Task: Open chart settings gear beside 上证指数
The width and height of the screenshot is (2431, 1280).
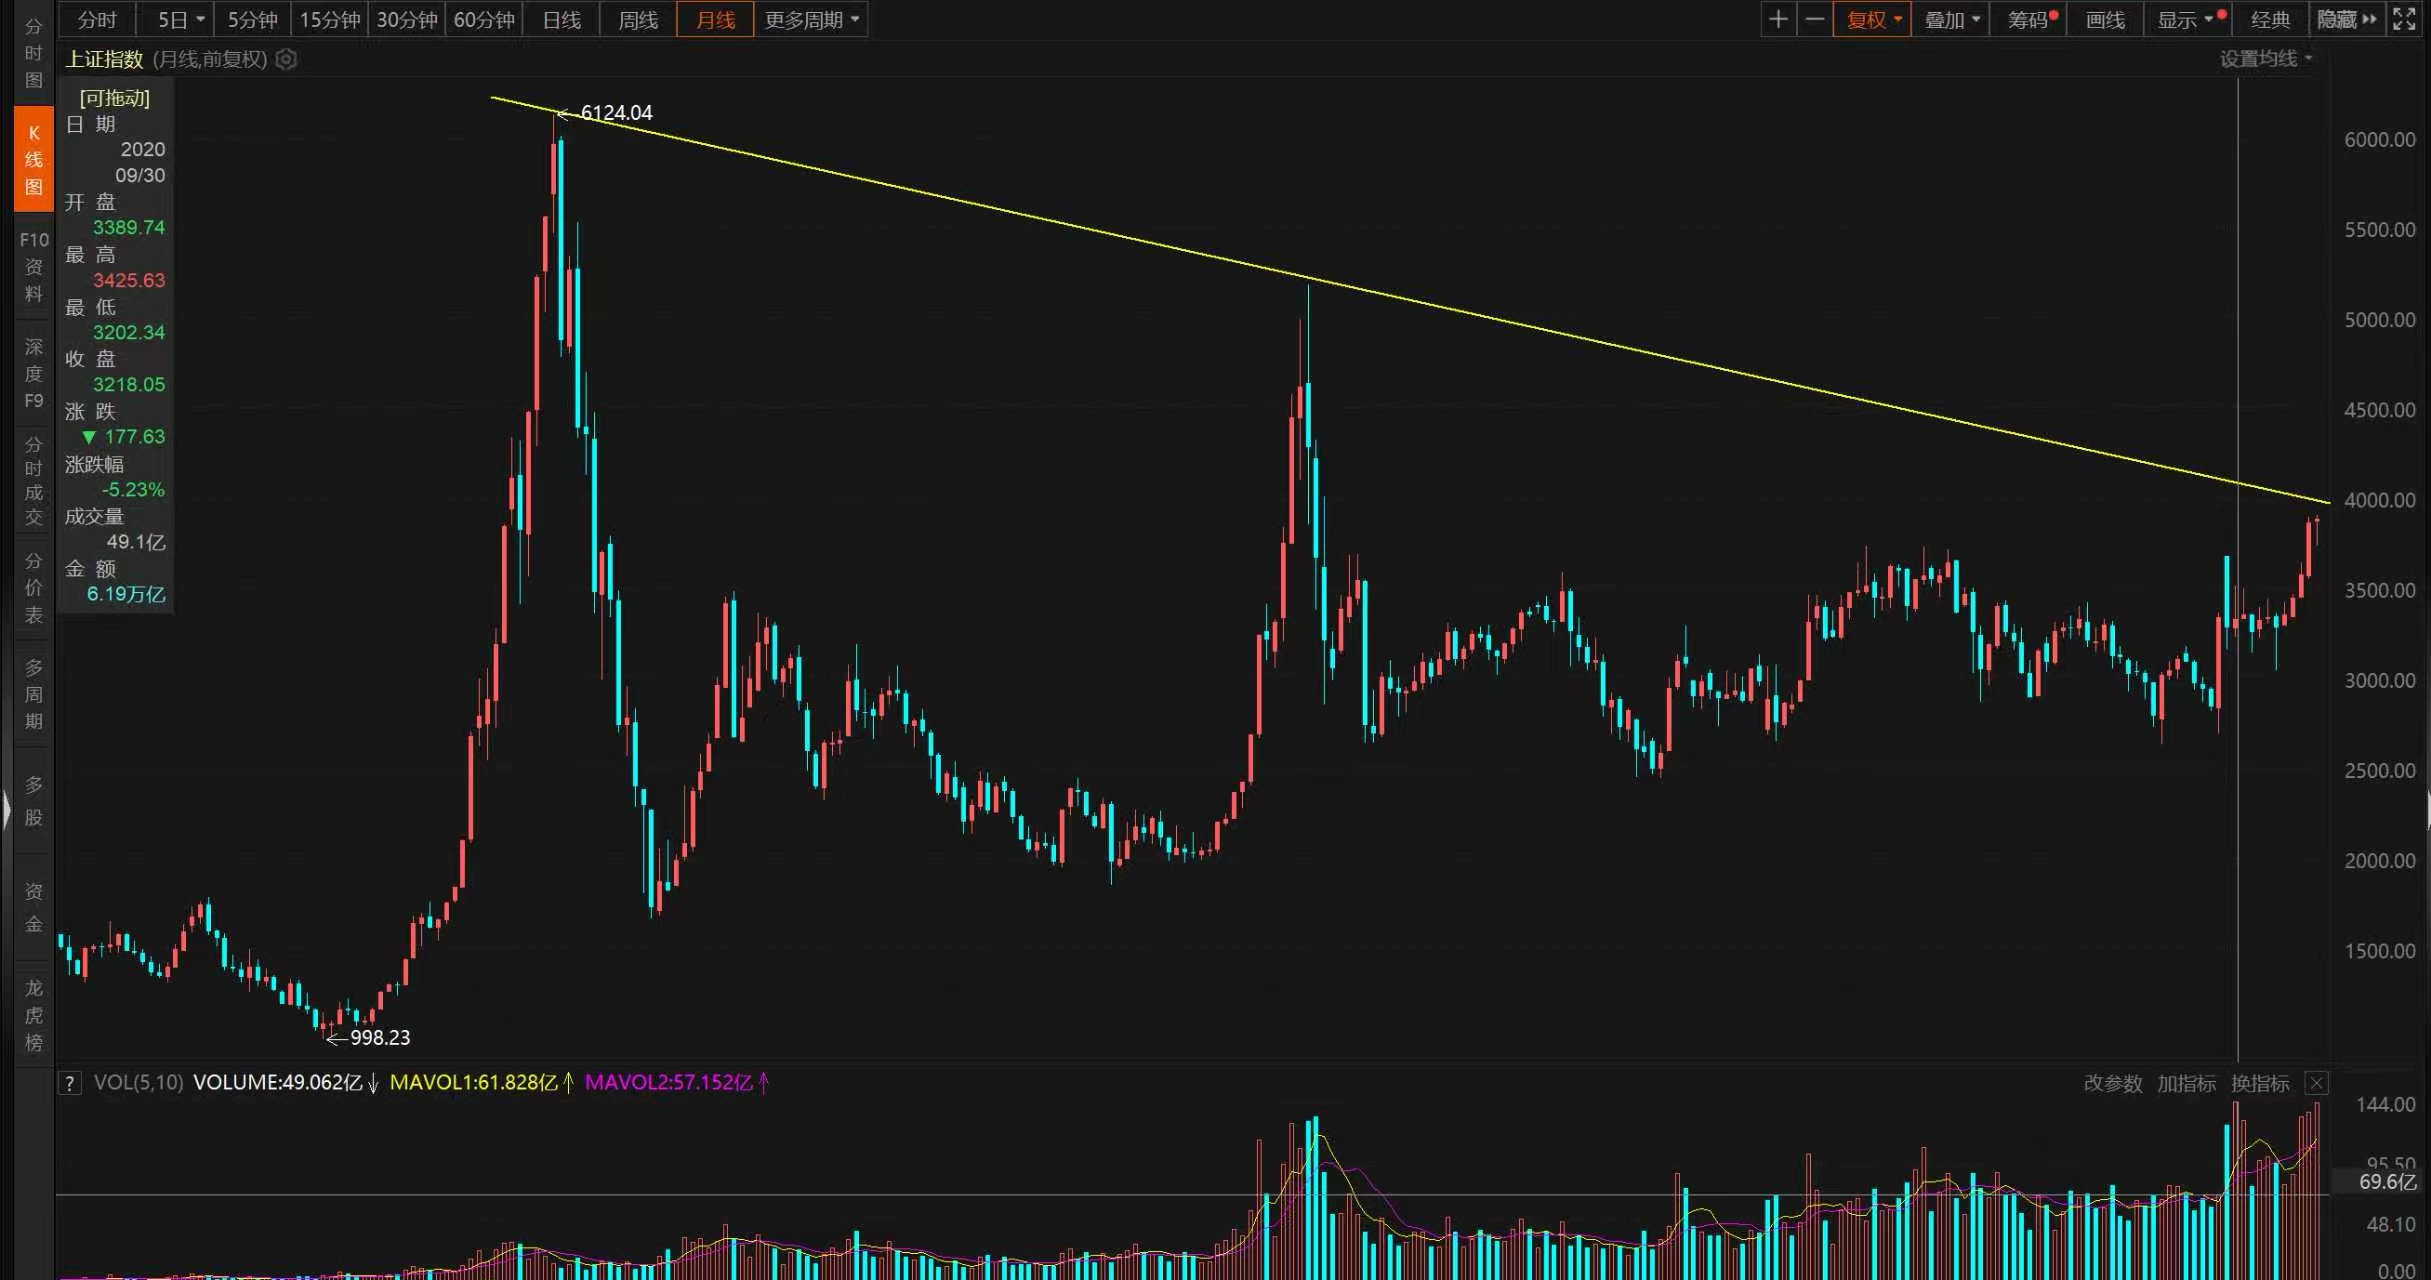Action: [286, 59]
